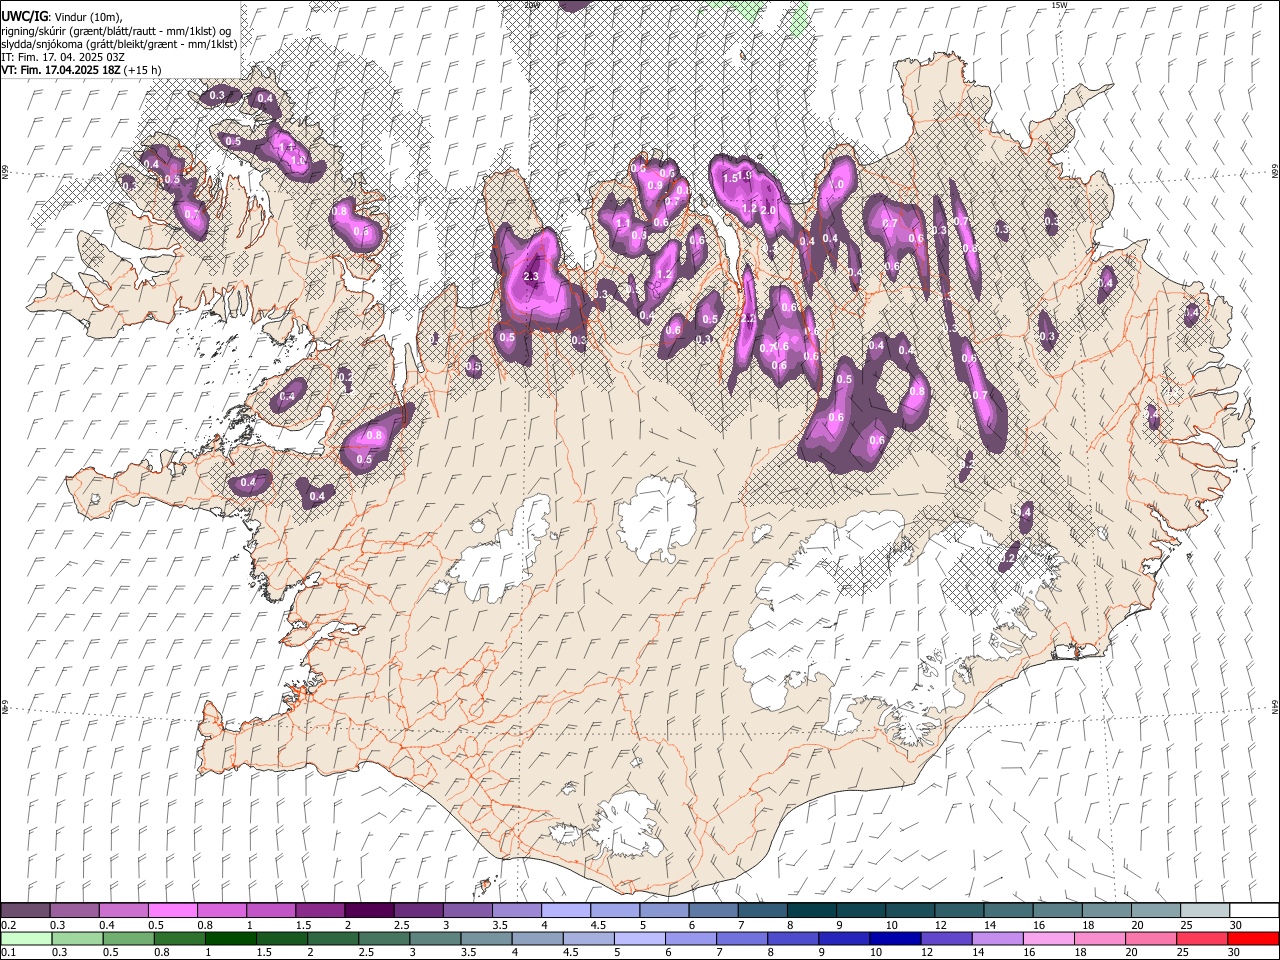Click the lower legend swatch labelled 2
Screen dimensions: 1280x960
332,939
